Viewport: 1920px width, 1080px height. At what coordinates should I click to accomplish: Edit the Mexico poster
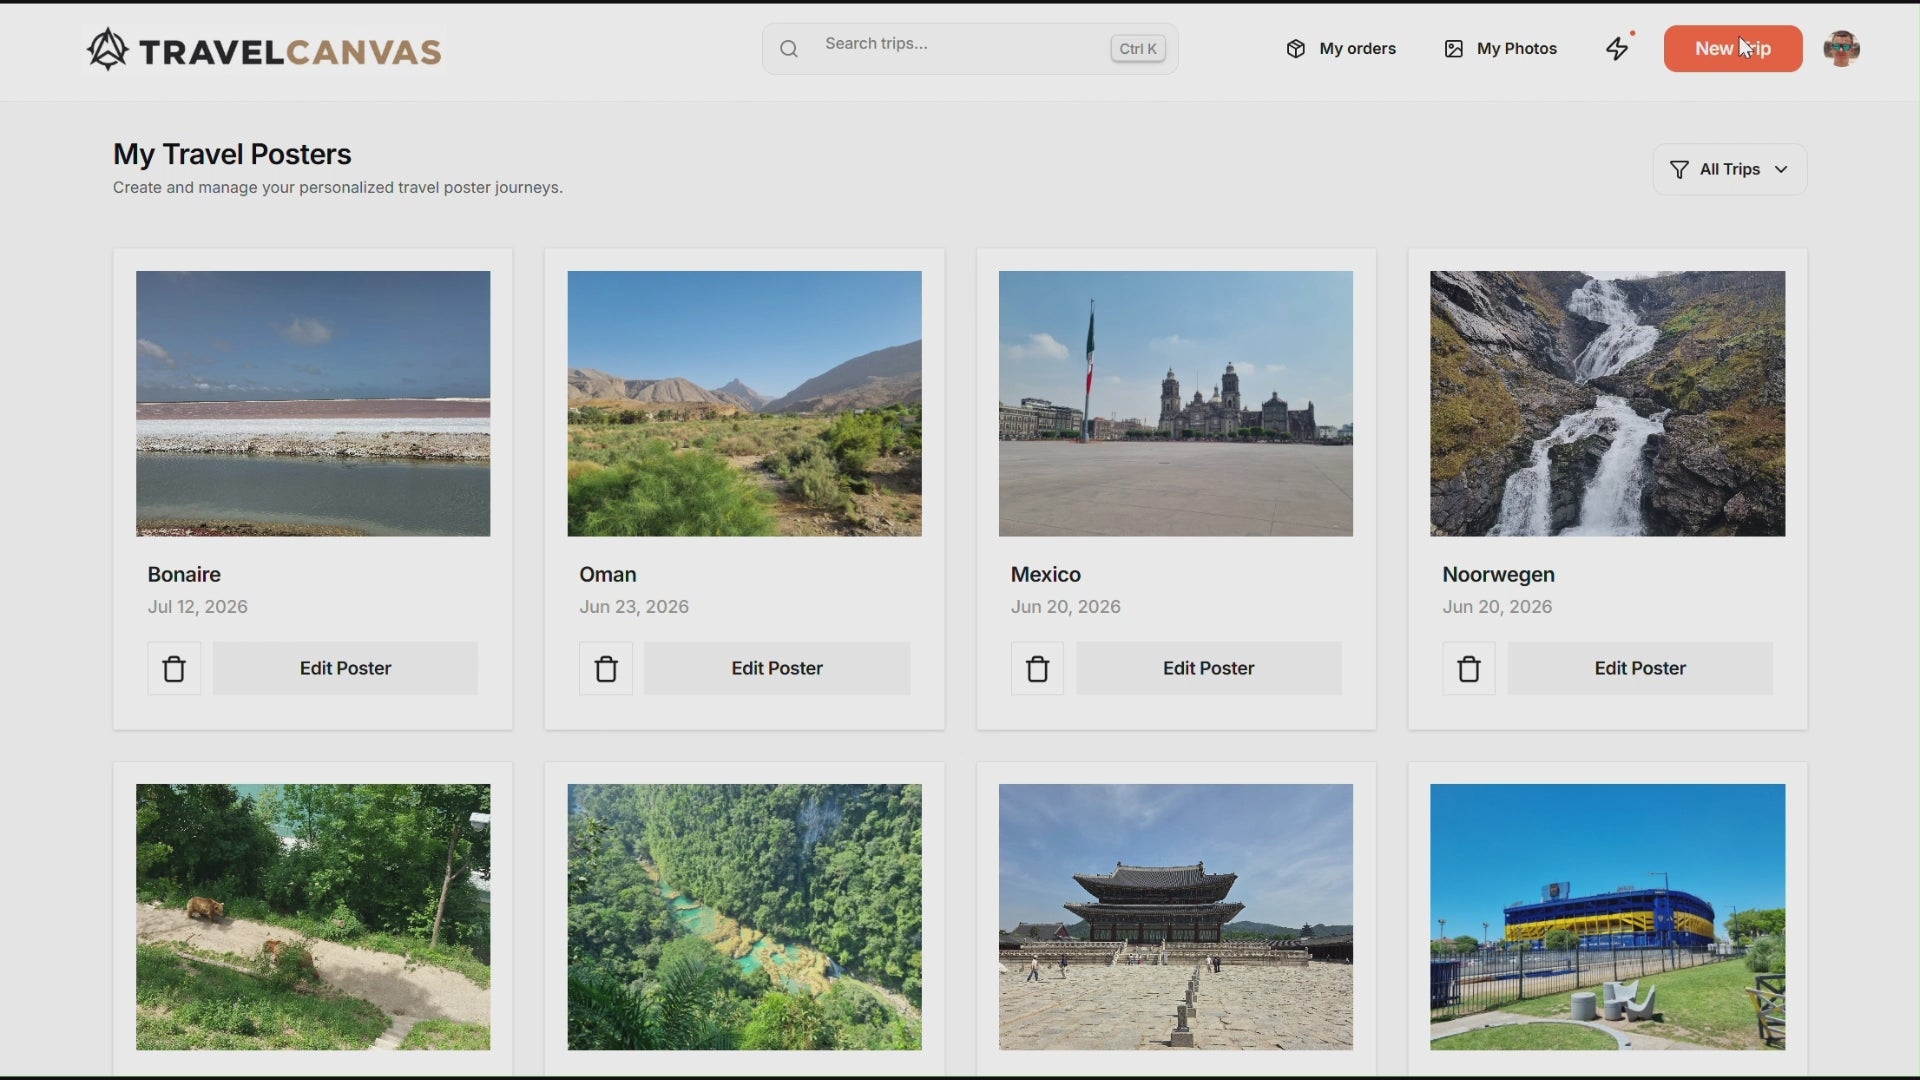coord(1208,669)
